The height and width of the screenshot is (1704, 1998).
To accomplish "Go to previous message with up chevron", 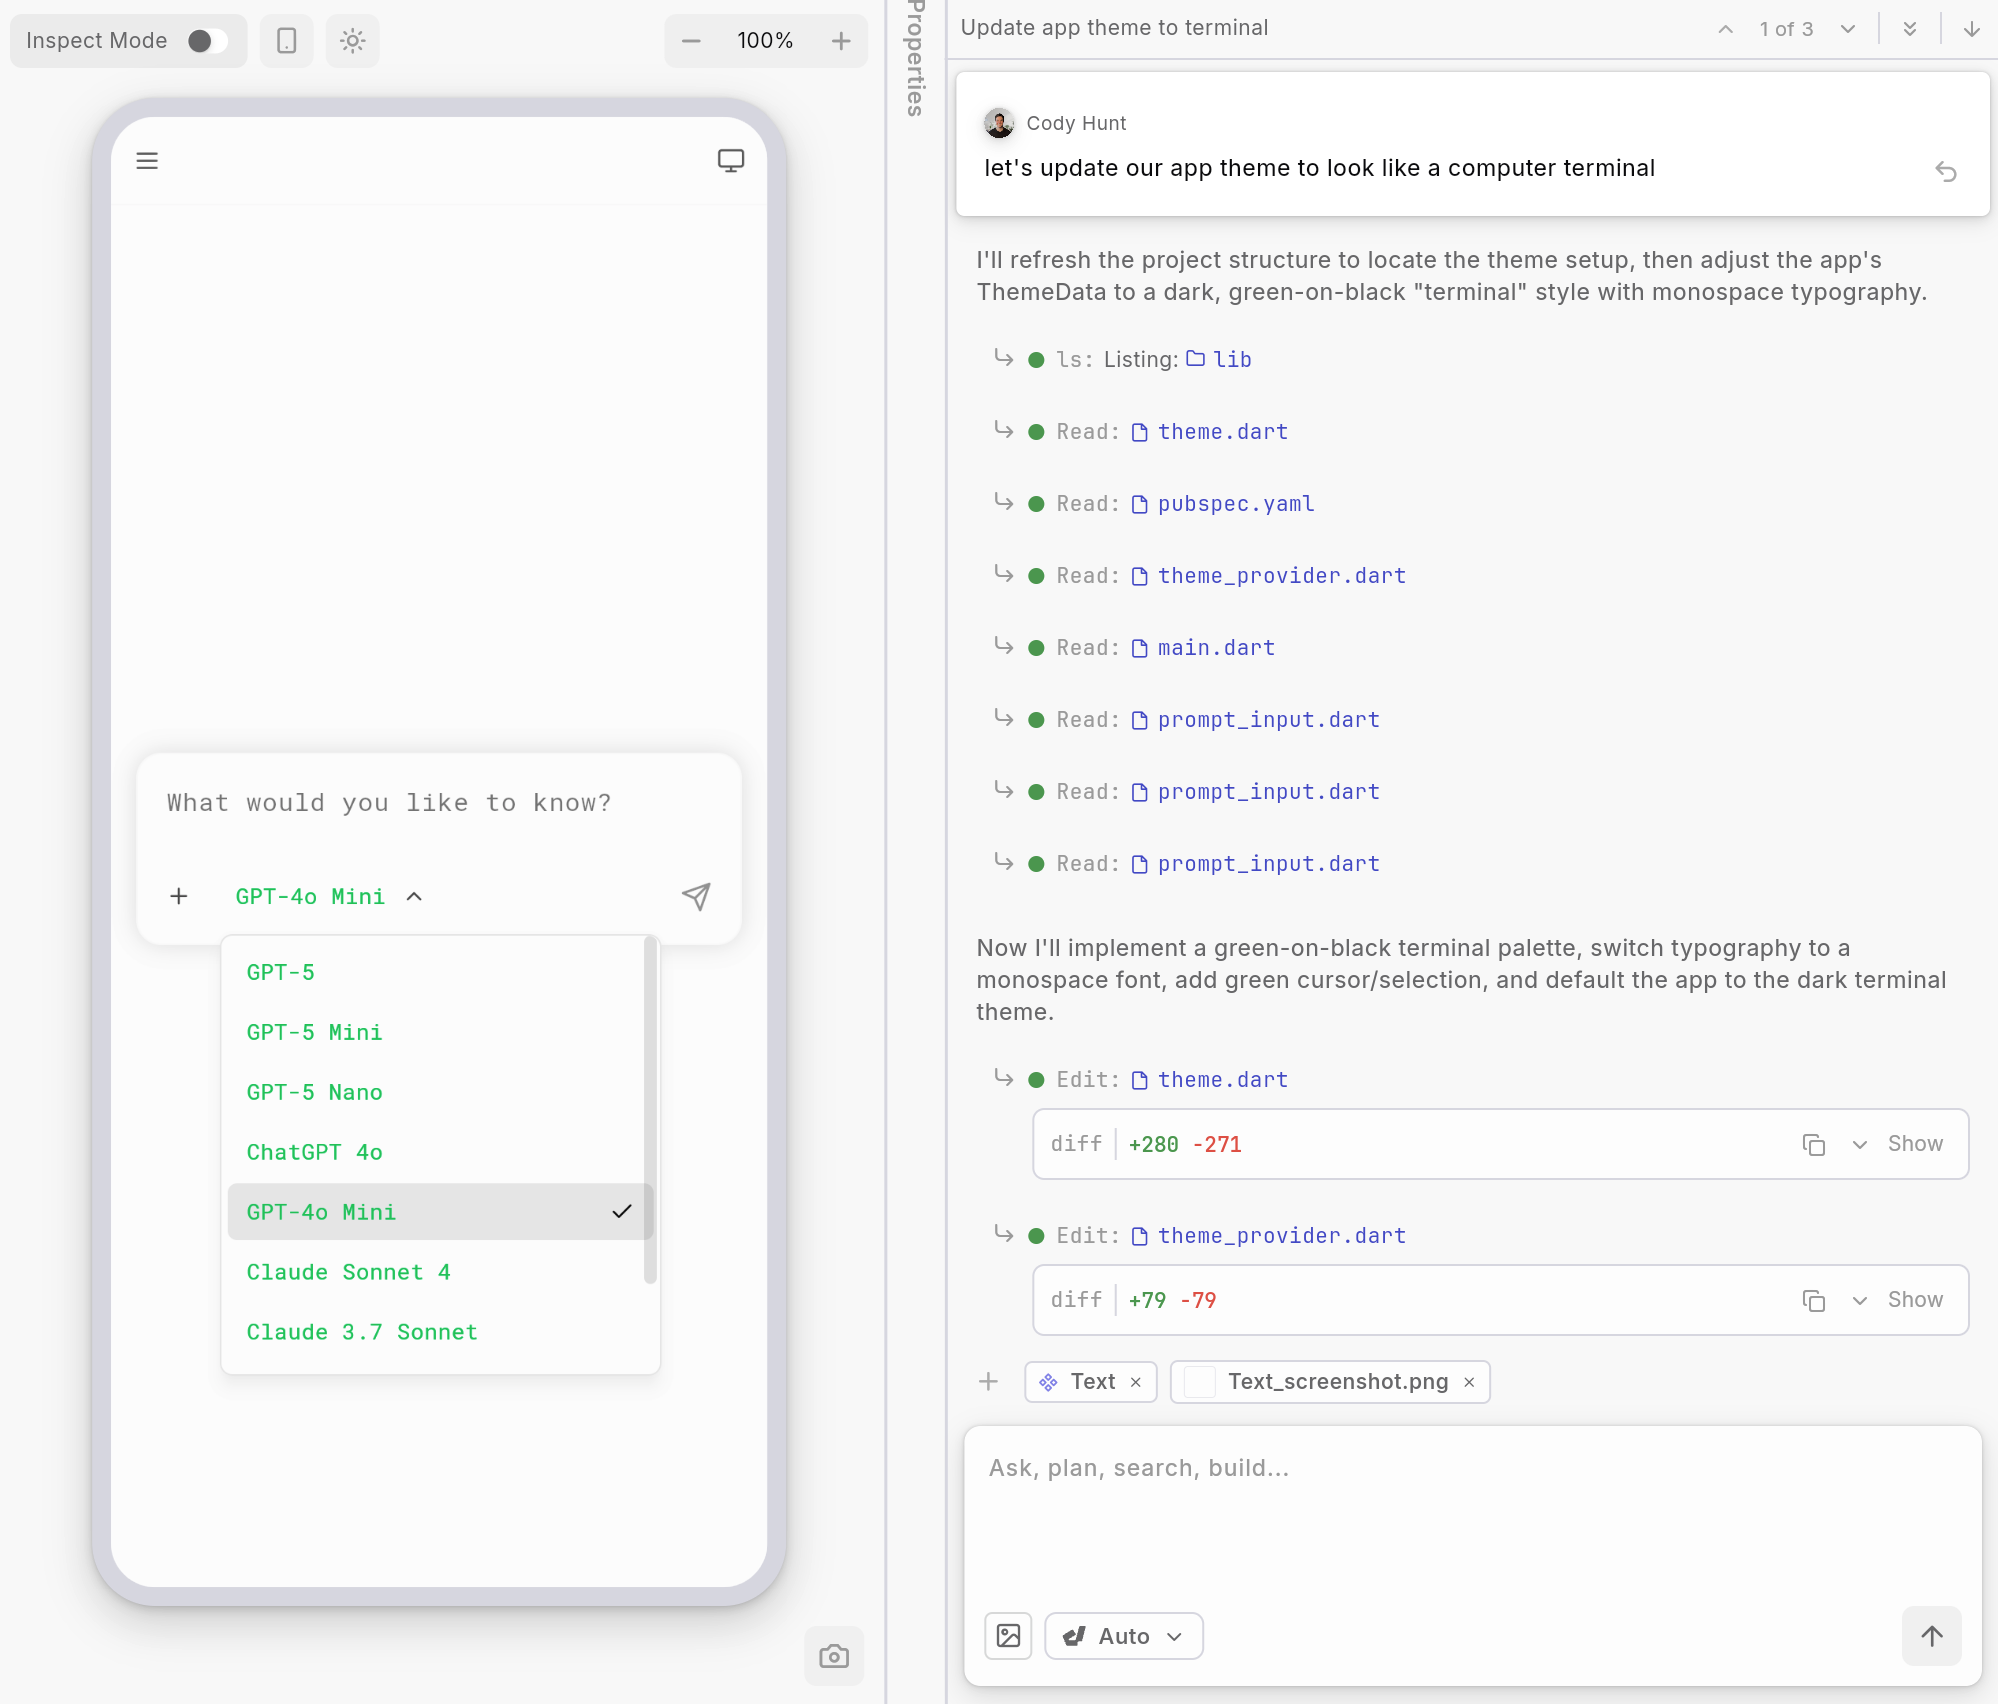I will coord(1726,29).
